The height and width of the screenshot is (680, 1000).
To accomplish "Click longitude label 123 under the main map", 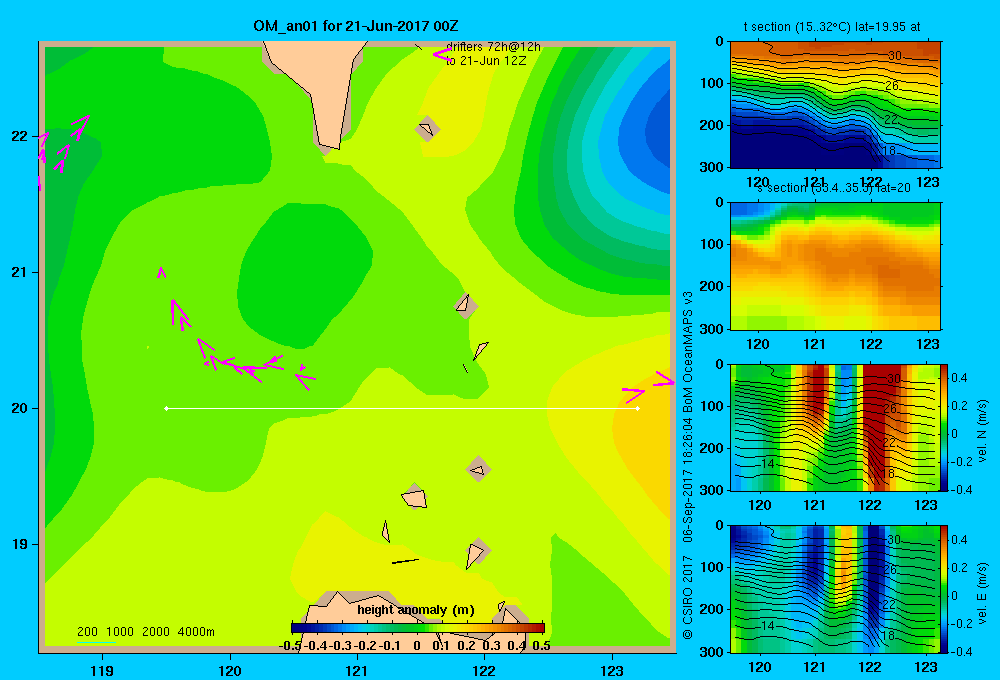I will pyautogui.click(x=612, y=671).
